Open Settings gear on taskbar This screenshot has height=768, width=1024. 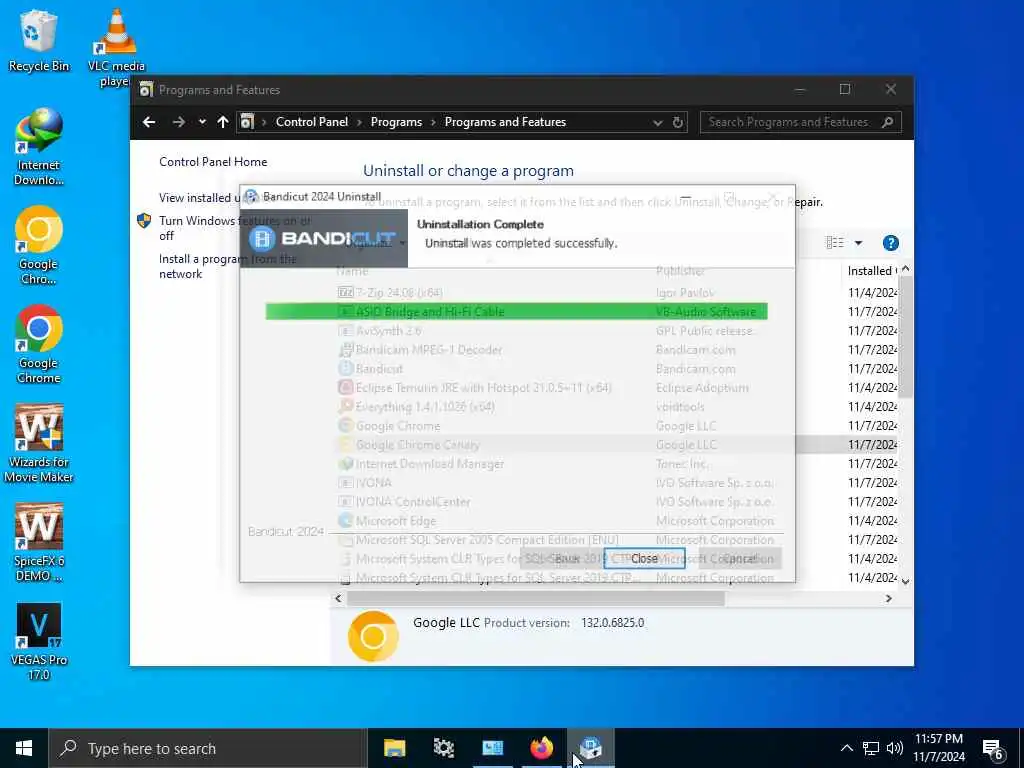443,748
